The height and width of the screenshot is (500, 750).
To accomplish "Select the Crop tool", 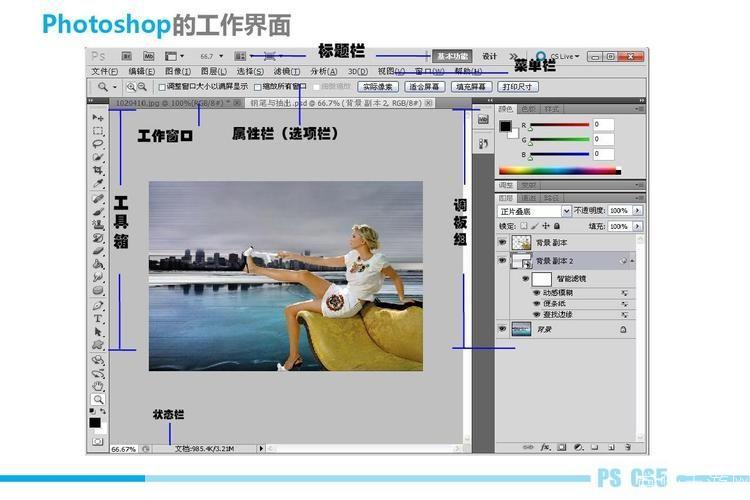I will 98,170.
